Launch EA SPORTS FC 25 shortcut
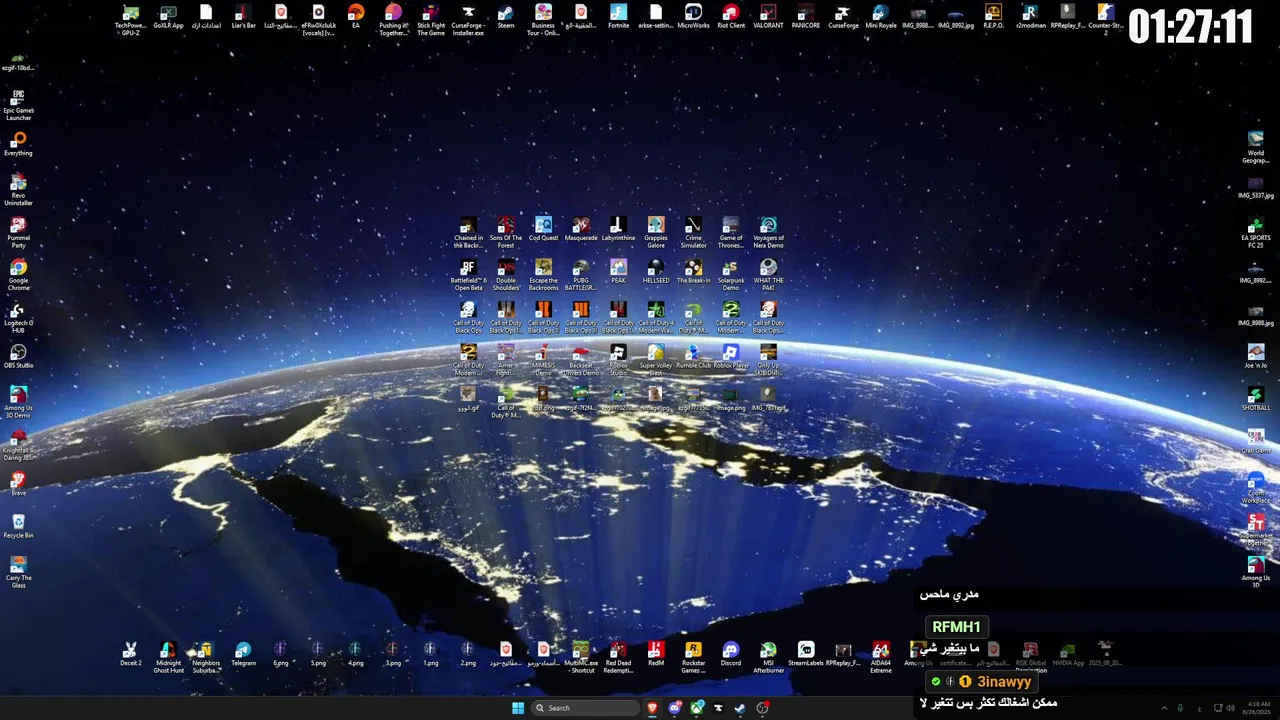The height and width of the screenshot is (720, 1280). [x=1256, y=232]
